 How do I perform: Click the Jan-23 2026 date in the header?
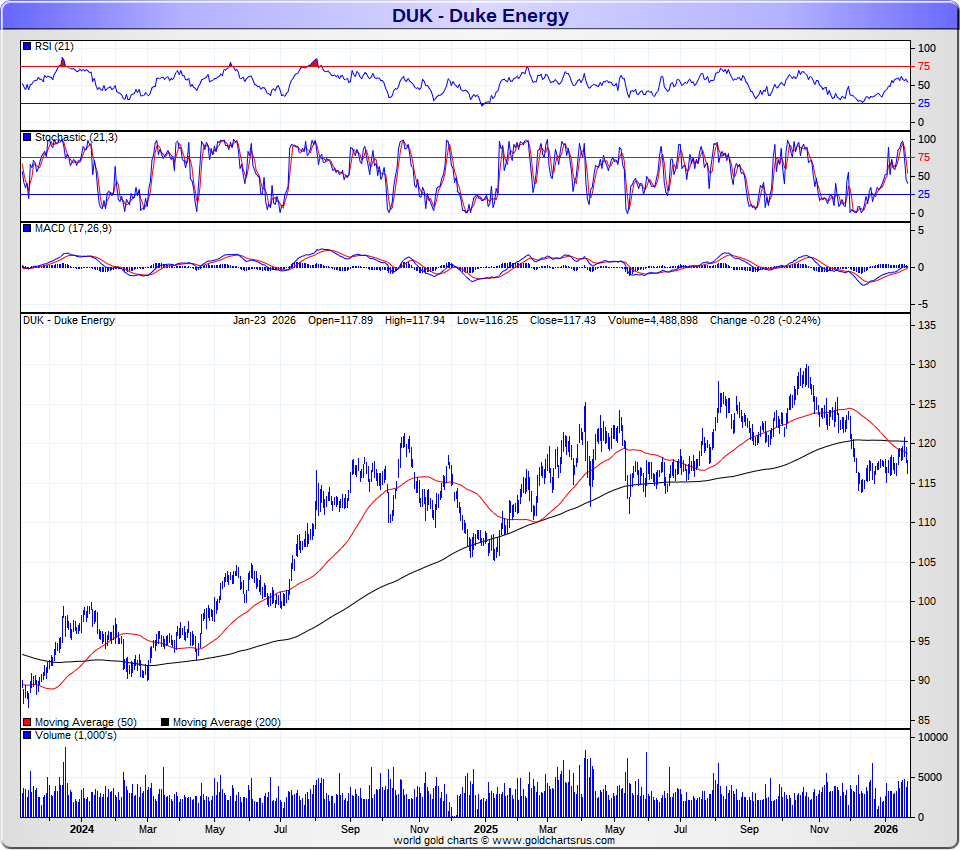264,321
